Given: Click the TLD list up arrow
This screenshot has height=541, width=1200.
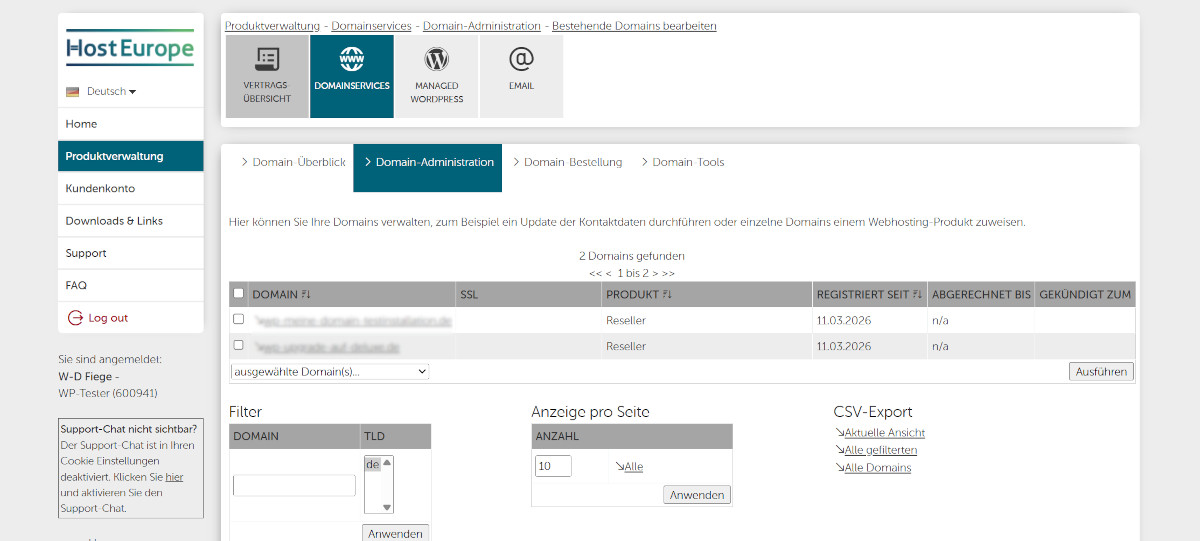Looking at the screenshot, I should point(388,463).
